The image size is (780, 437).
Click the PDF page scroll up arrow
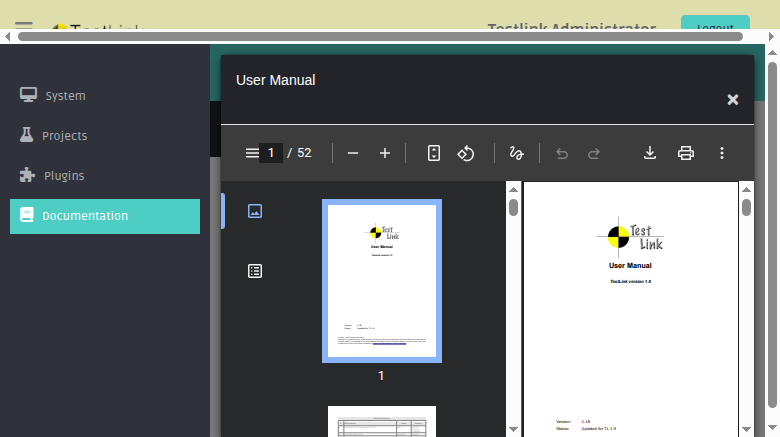pyautogui.click(x=746, y=190)
